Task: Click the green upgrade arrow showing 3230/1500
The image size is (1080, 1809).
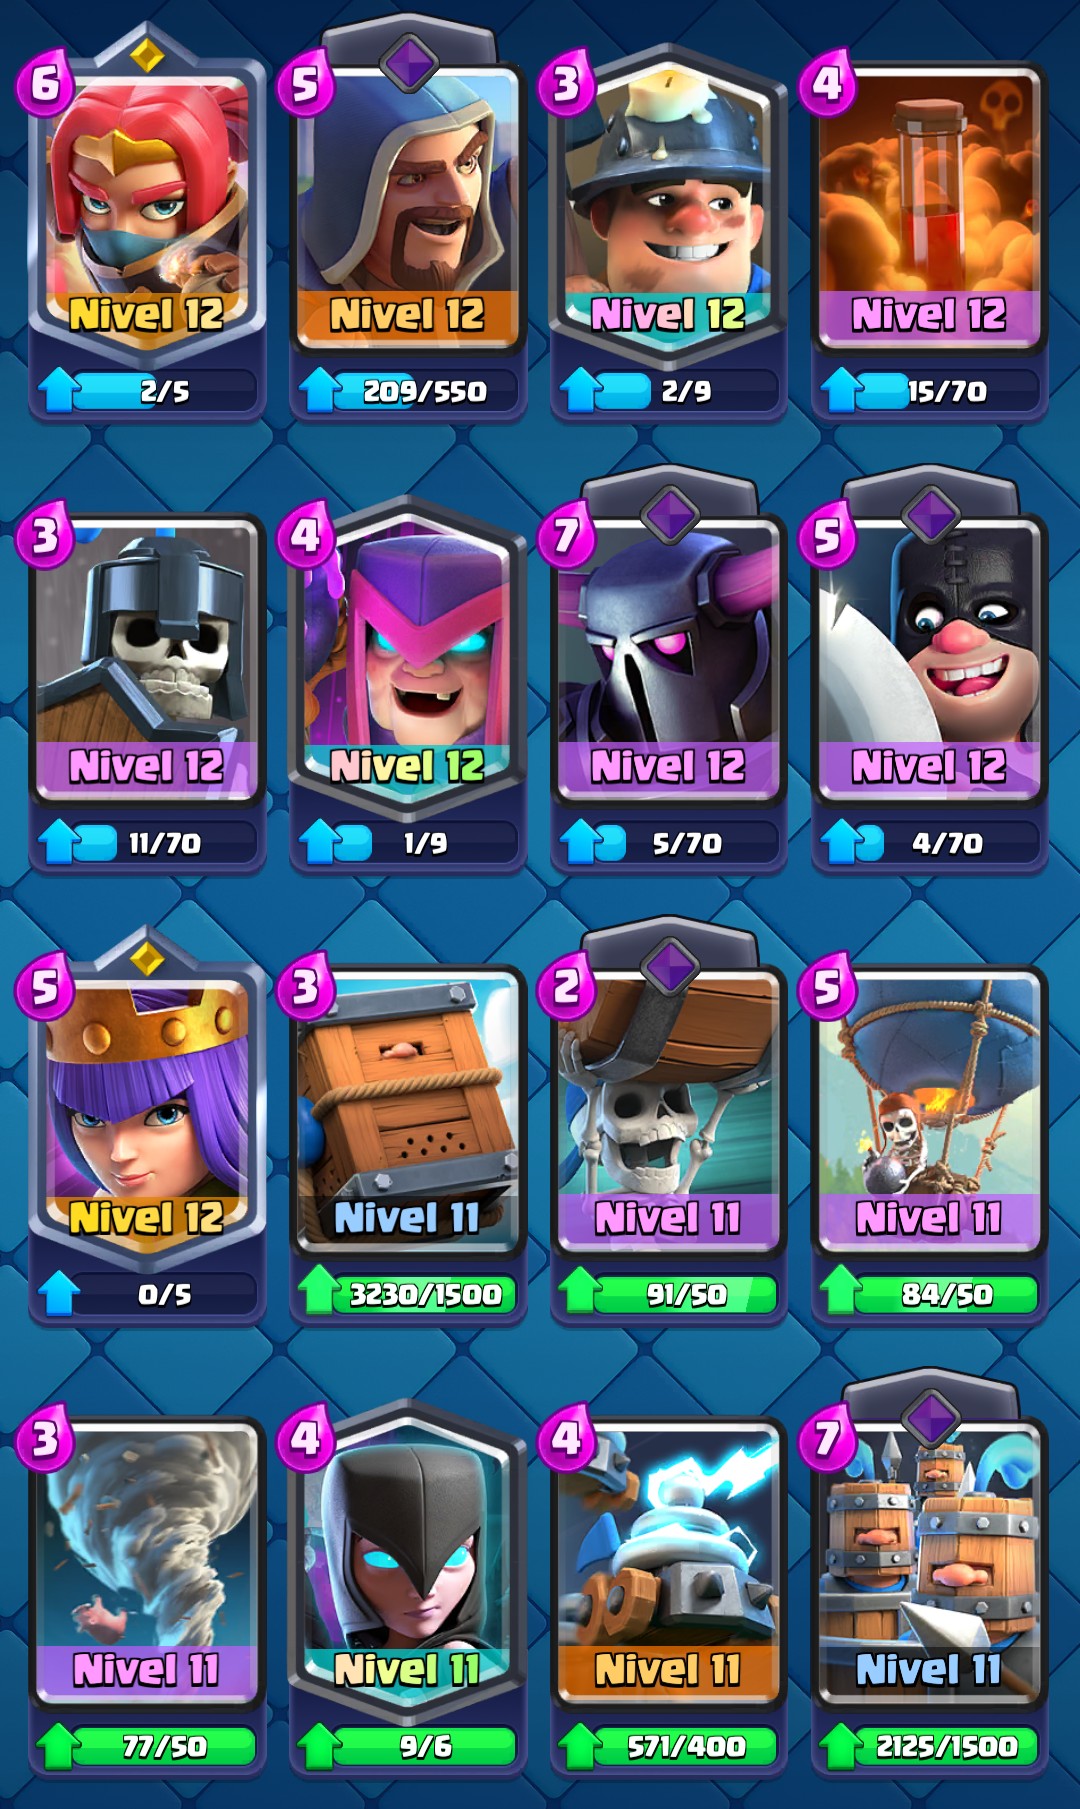Action: (x=320, y=1291)
